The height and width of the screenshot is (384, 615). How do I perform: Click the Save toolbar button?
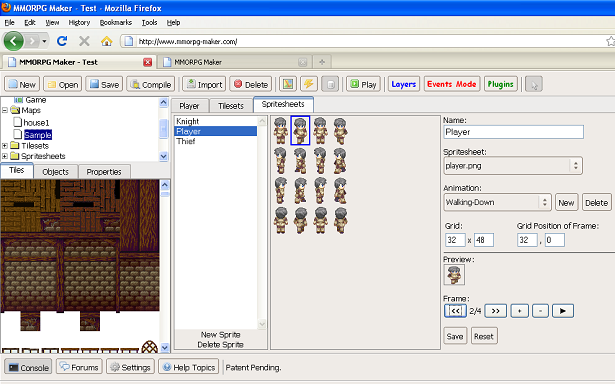tap(104, 84)
